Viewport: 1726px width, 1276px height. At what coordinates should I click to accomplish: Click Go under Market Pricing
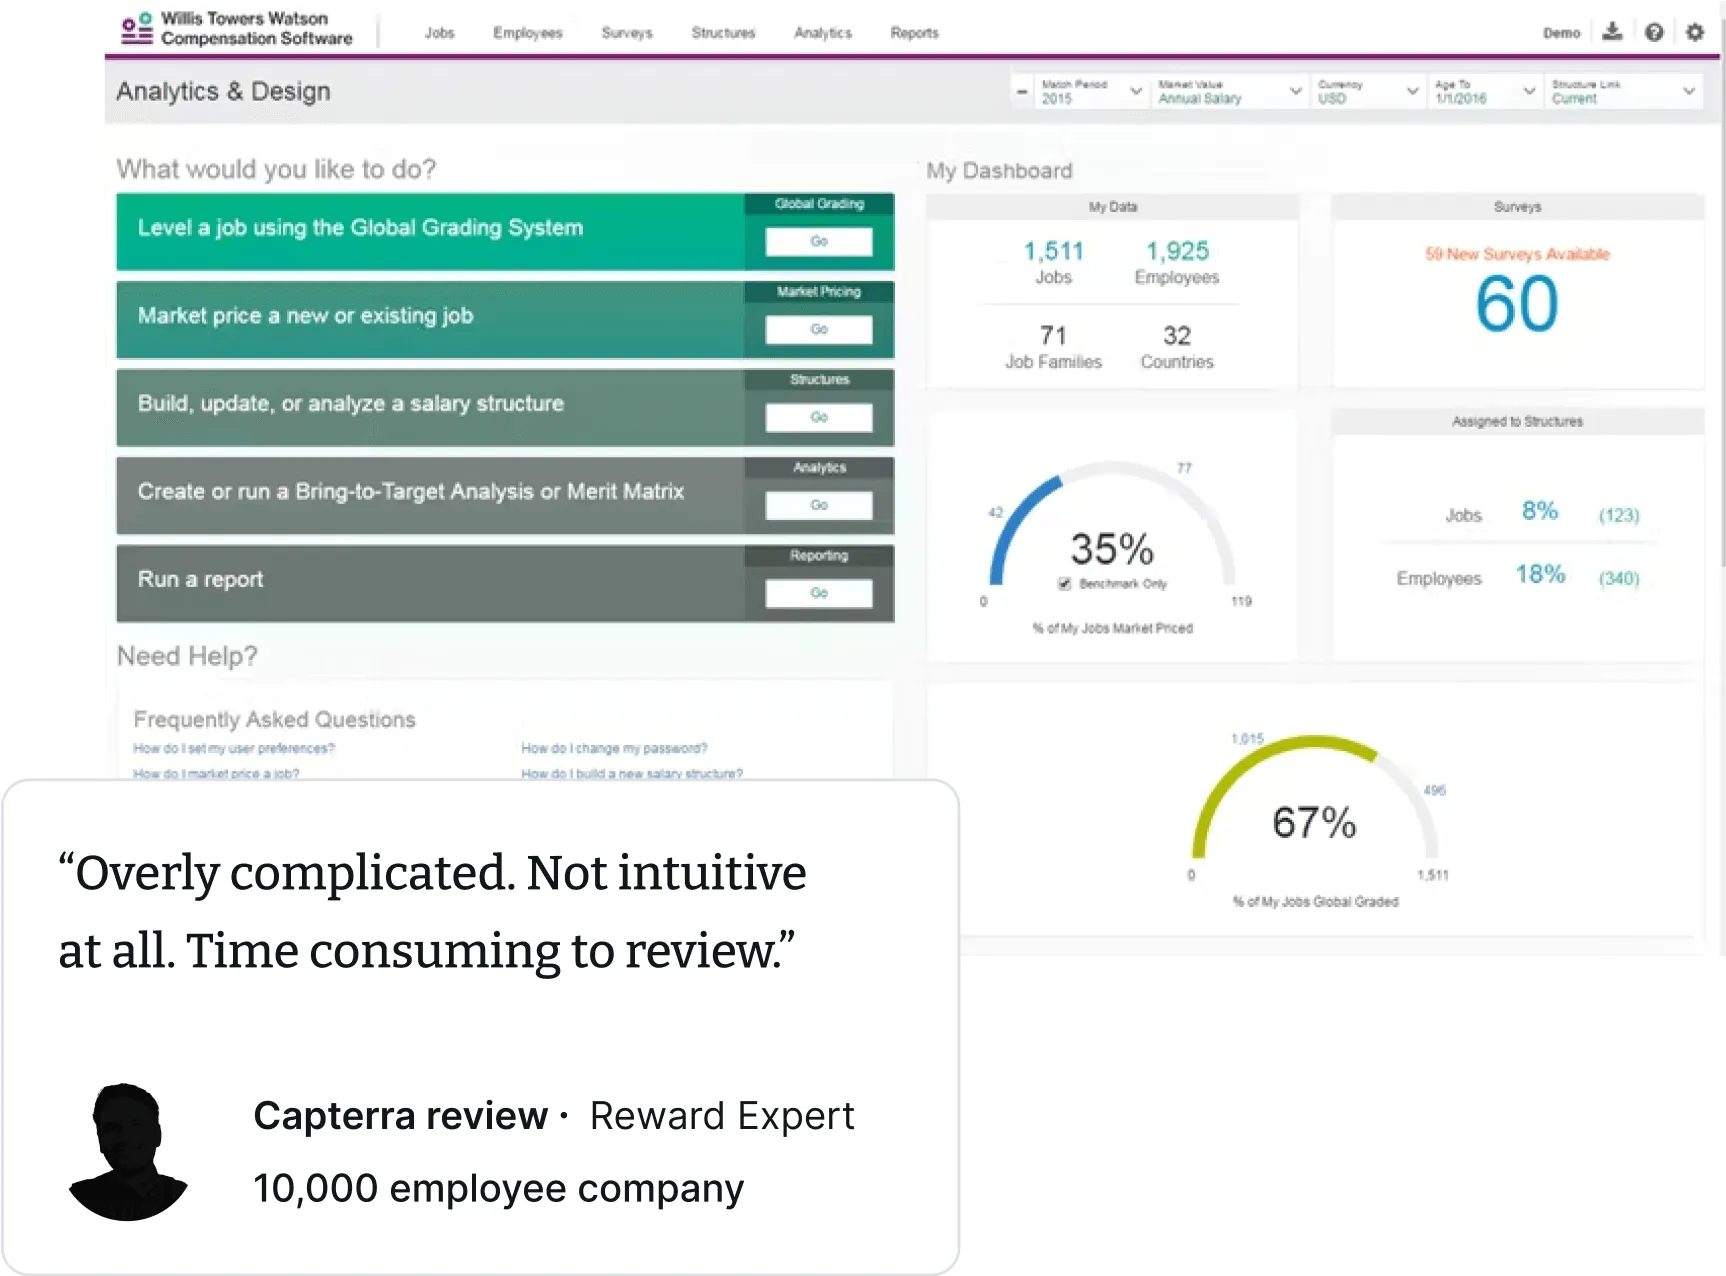(819, 330)
